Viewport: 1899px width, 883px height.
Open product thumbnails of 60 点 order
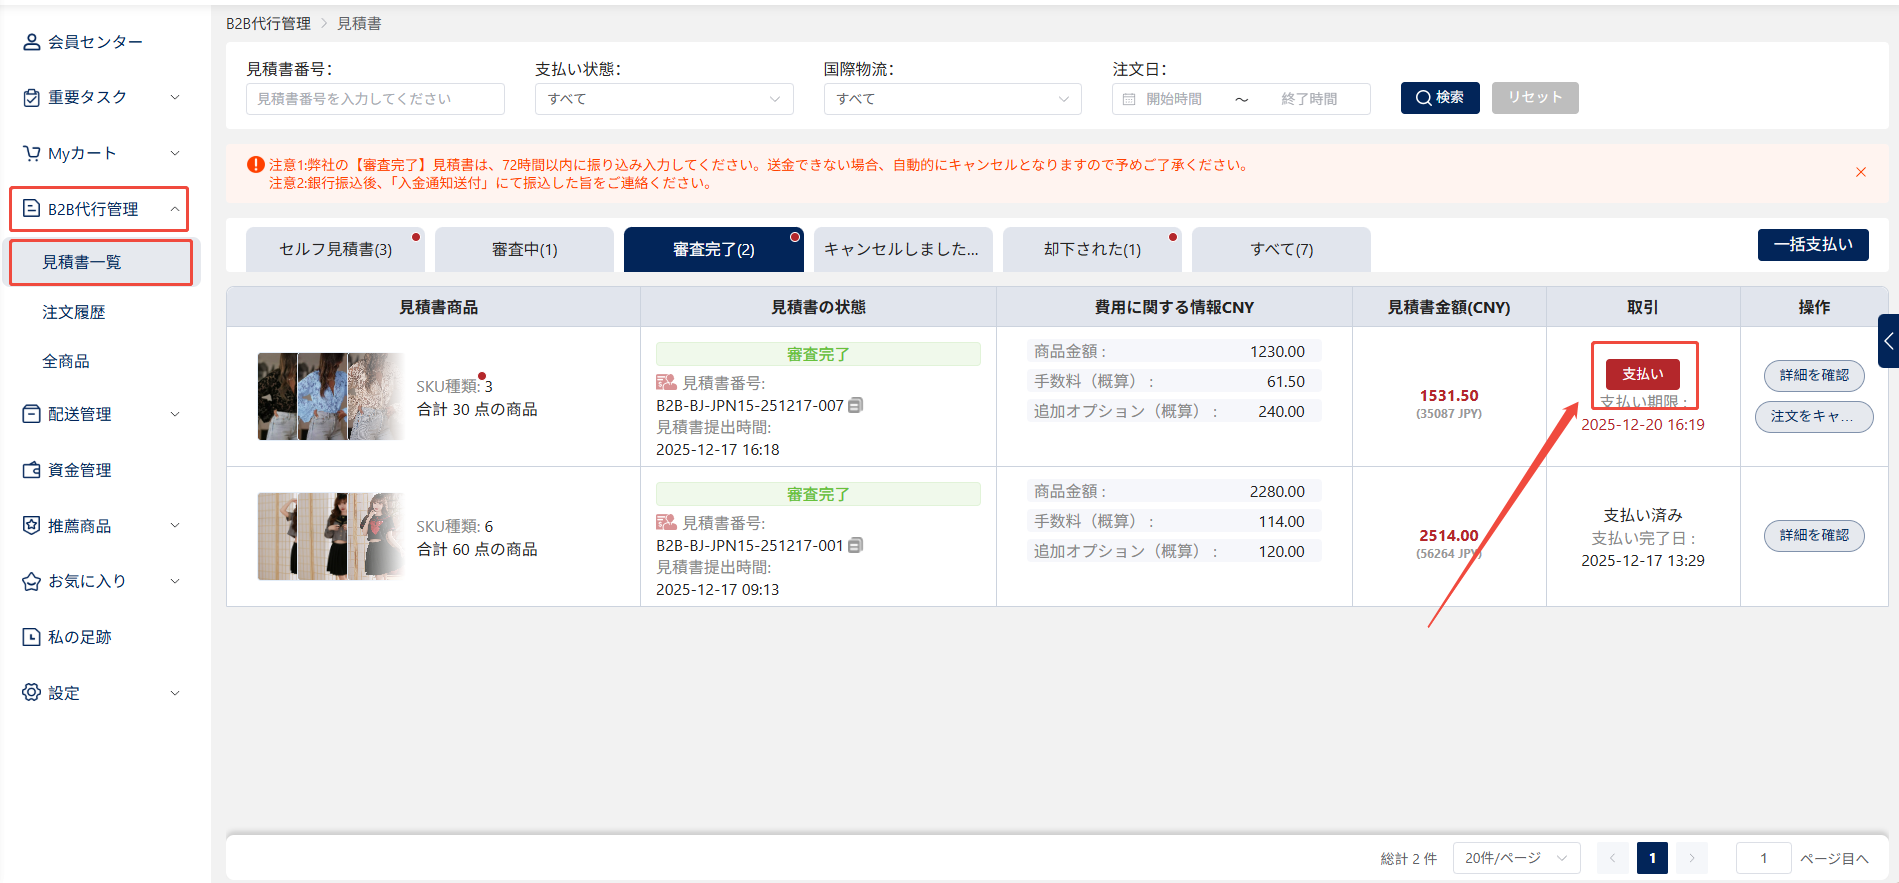tap(331, 536)
